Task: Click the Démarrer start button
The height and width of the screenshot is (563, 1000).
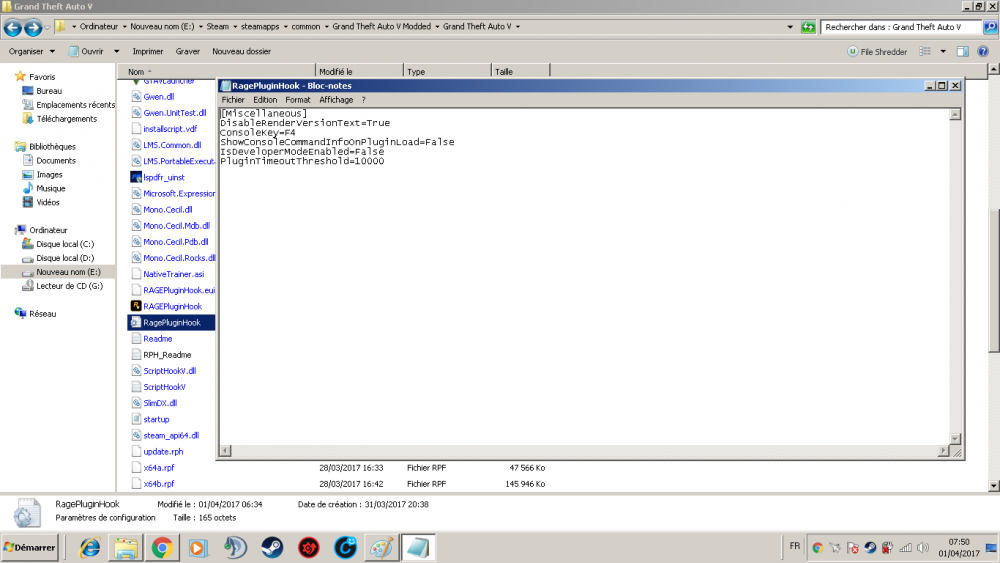Action: (30, 548)
